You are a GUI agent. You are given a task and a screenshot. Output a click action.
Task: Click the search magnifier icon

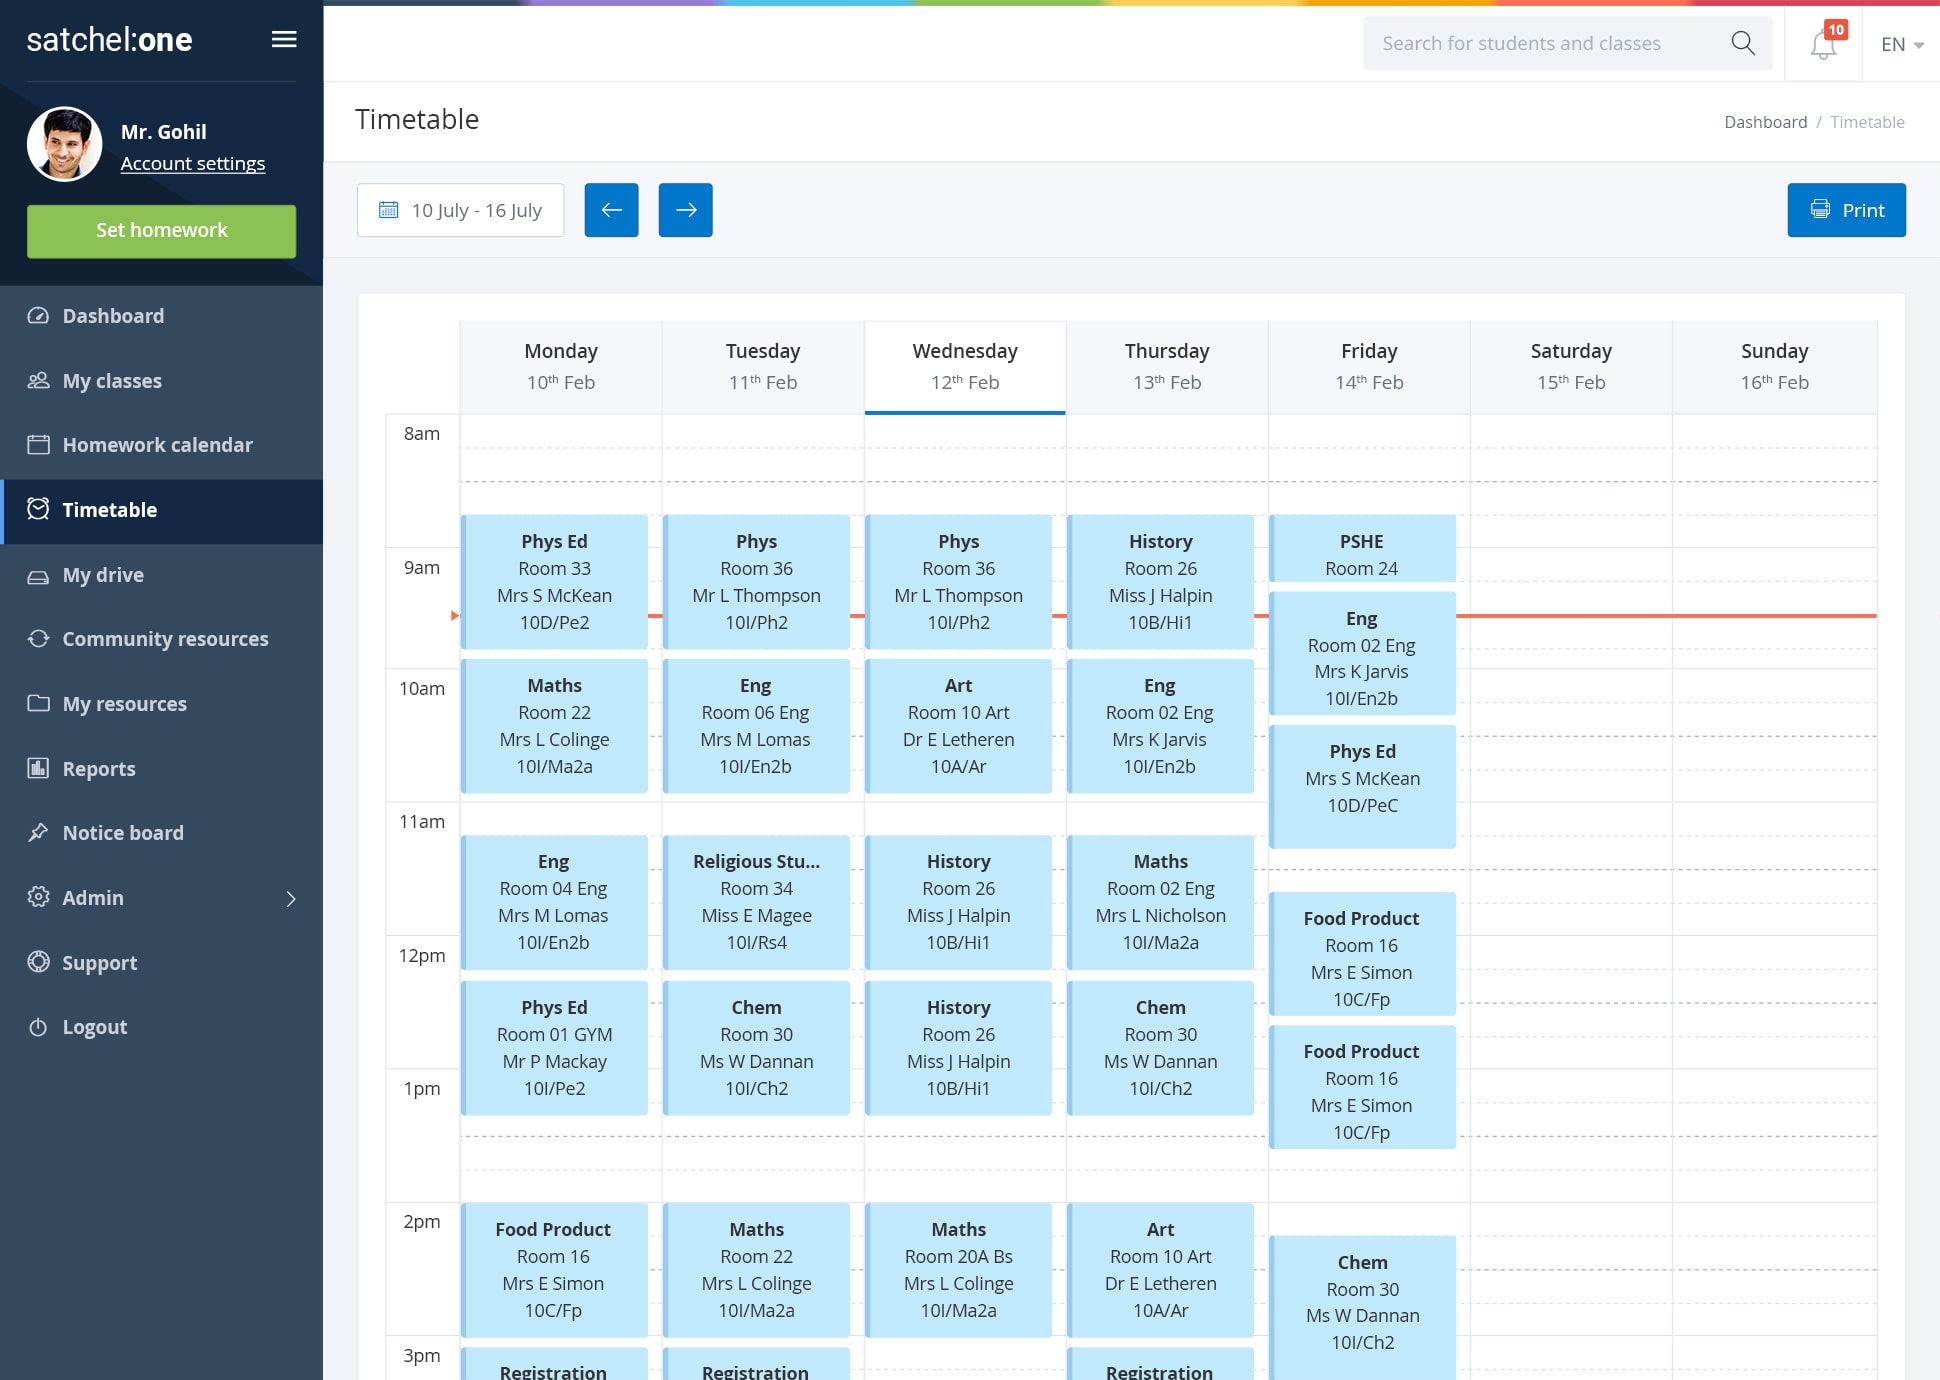(x=1743, y=43)
